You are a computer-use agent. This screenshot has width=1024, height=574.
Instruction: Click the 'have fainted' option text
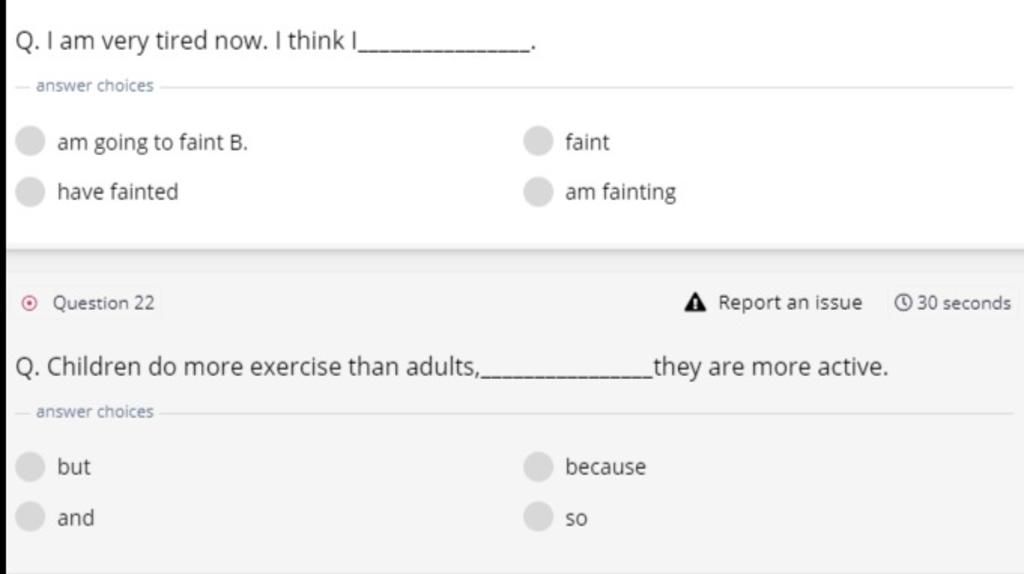click(117, 191)
